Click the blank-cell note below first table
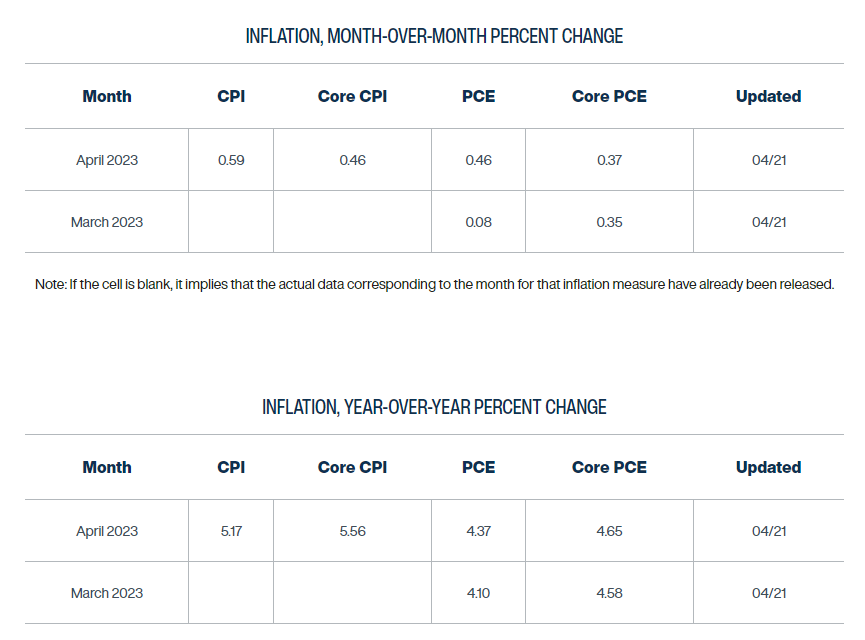This screenshot has width=865, height=640. 434,284
